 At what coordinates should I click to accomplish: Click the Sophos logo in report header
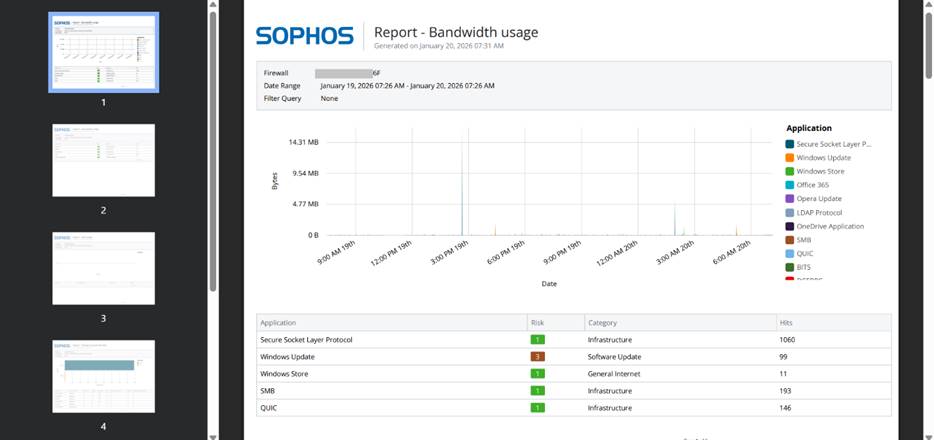point(304,36)
